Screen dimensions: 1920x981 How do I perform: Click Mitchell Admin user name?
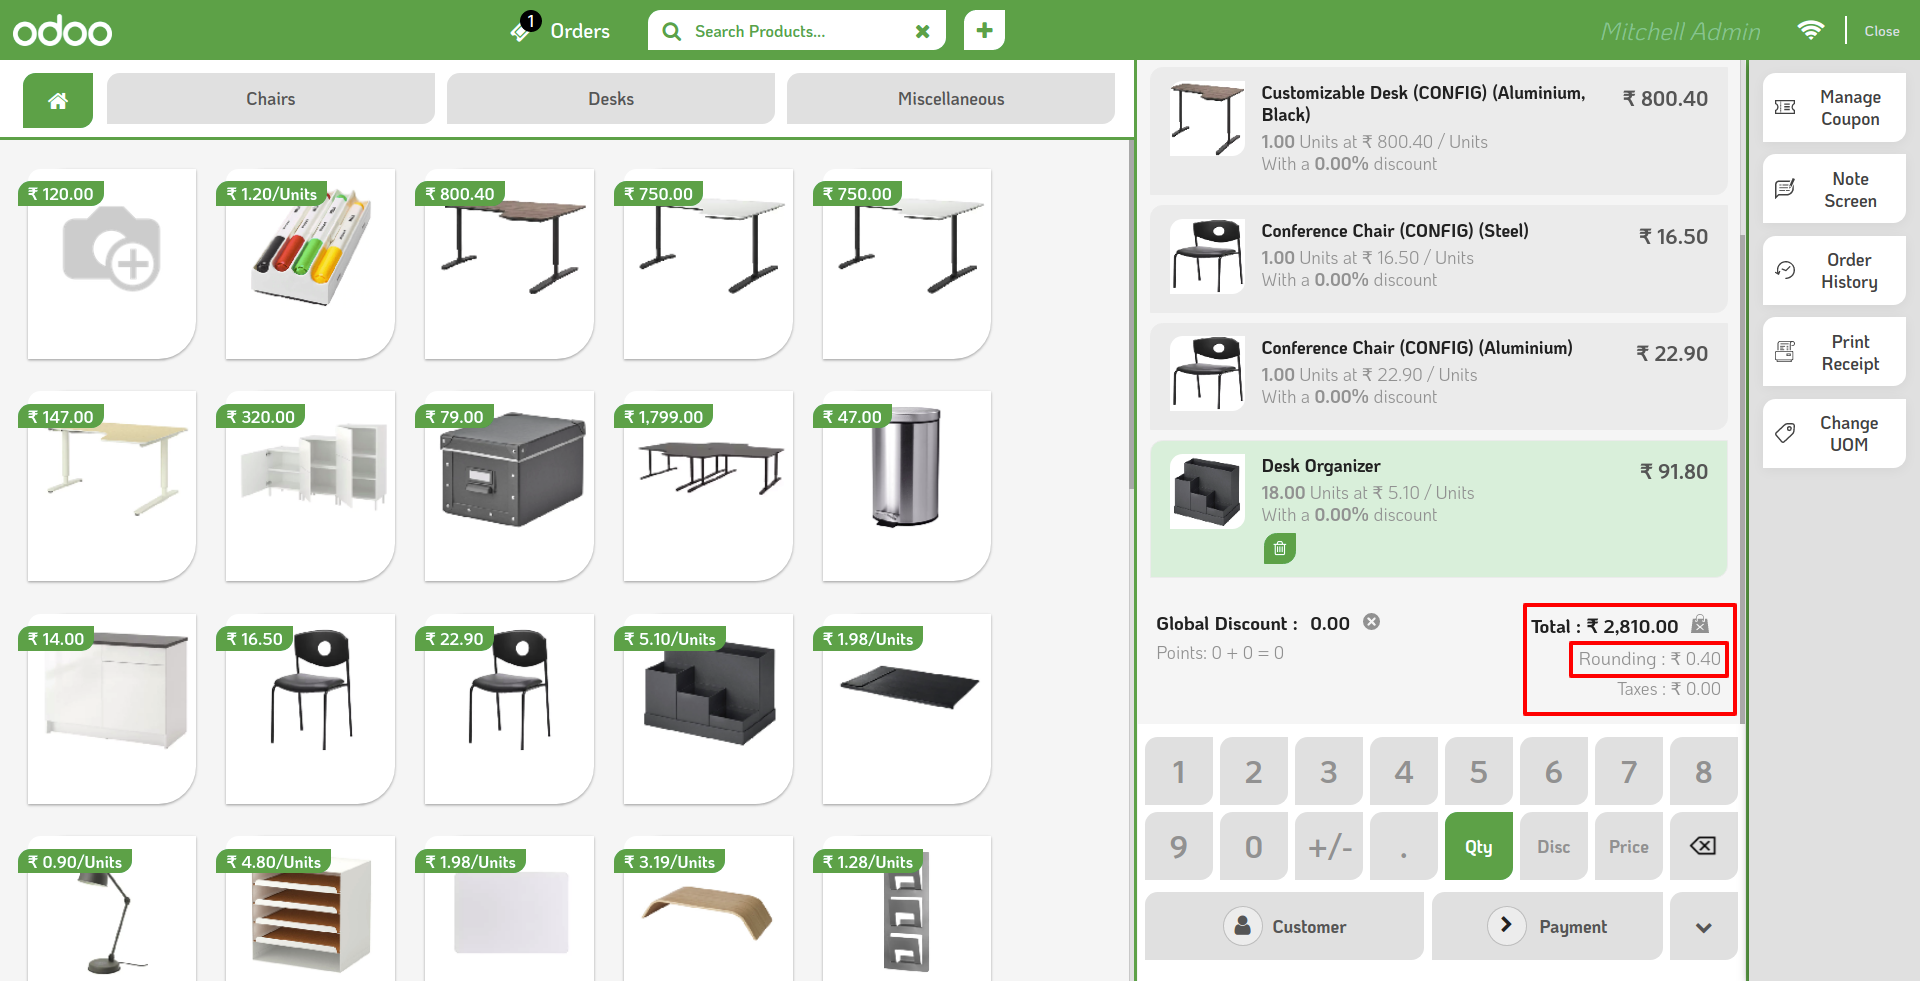coord(1680,31)
